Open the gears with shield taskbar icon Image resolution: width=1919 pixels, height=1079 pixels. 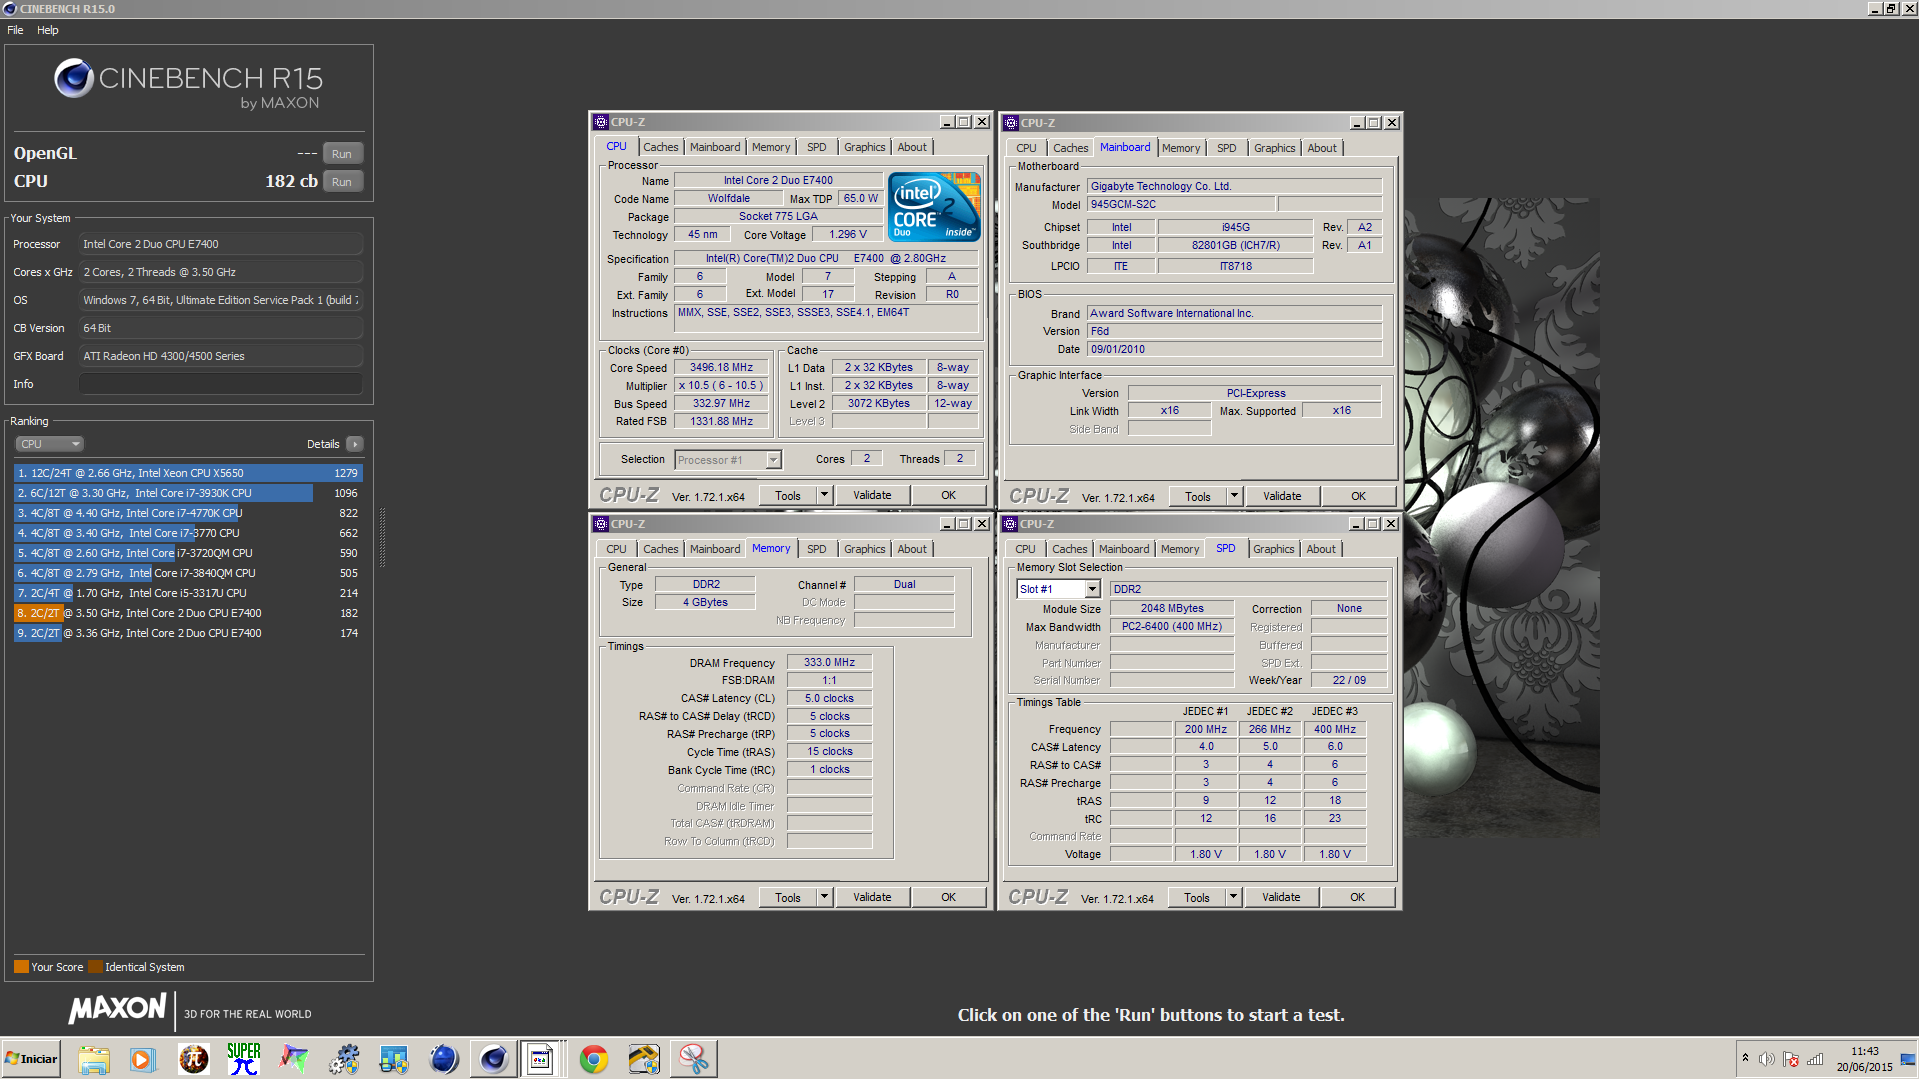click(343, 1059)
